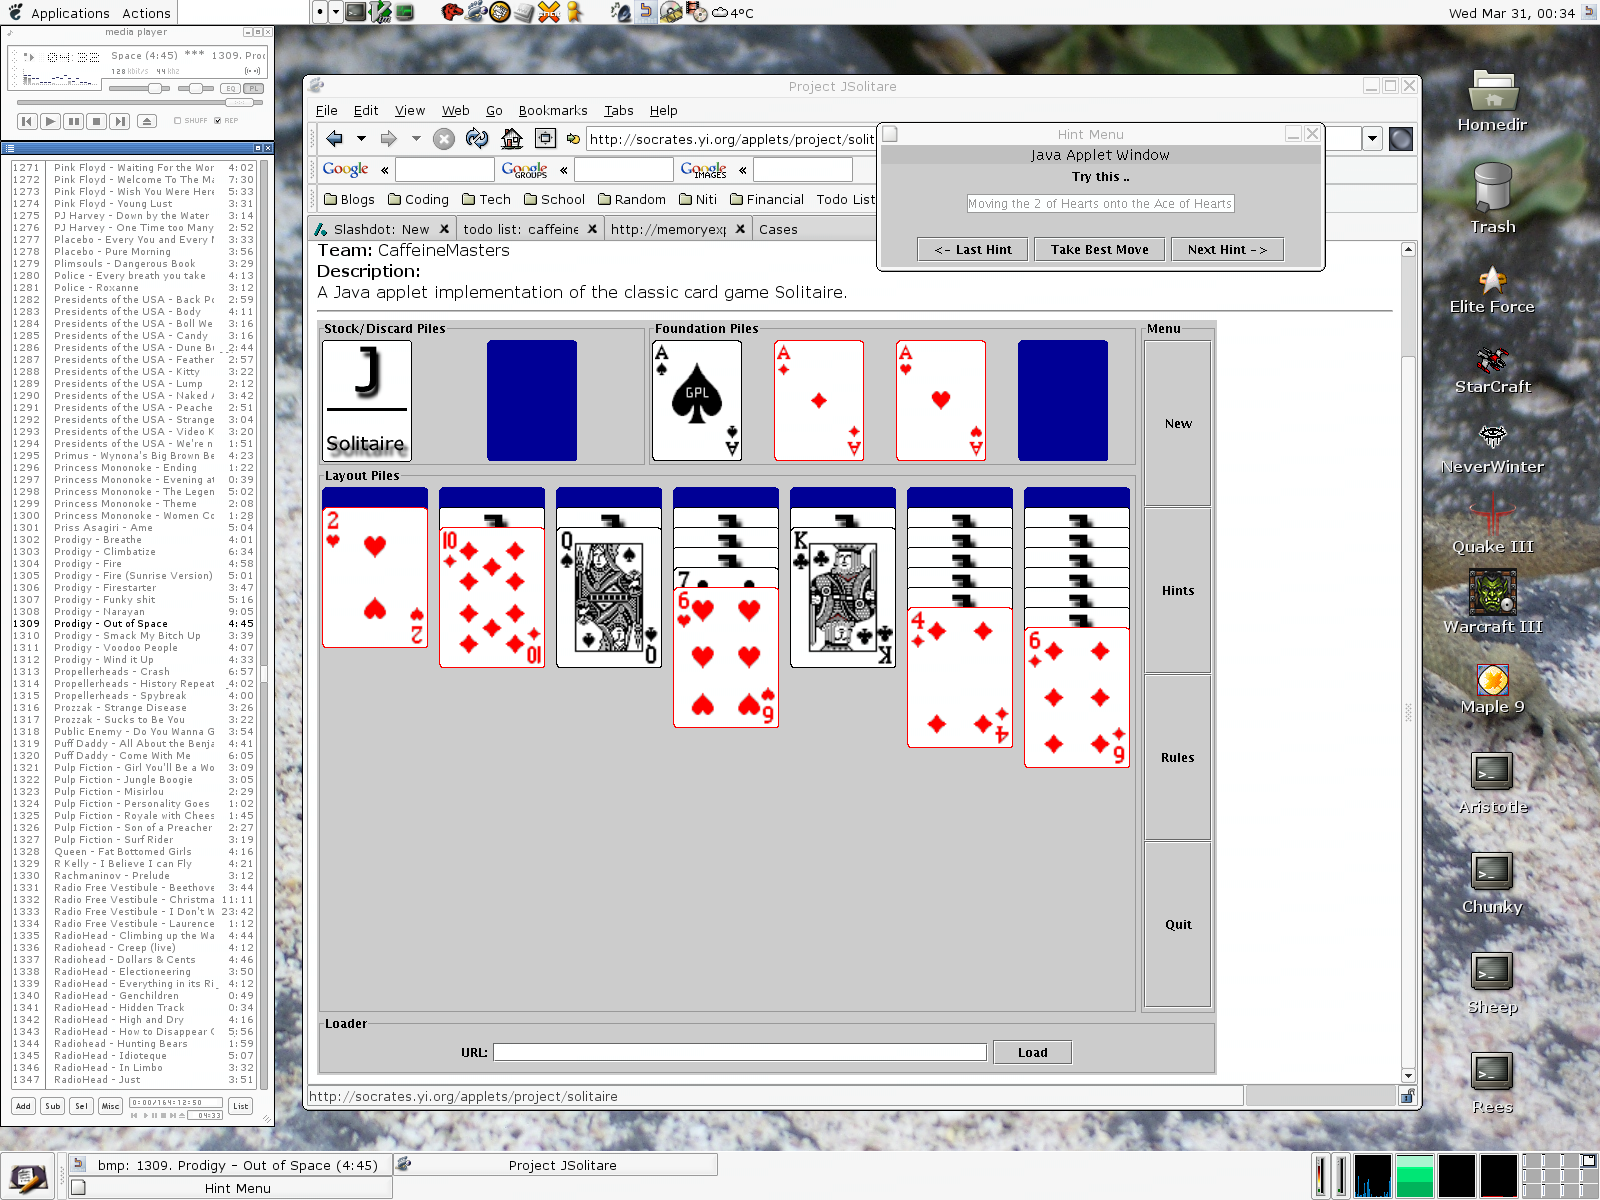Adjust the media player balance slider
The width and height of the screenshot is (1600, 1200).
[x=195, y=89]
